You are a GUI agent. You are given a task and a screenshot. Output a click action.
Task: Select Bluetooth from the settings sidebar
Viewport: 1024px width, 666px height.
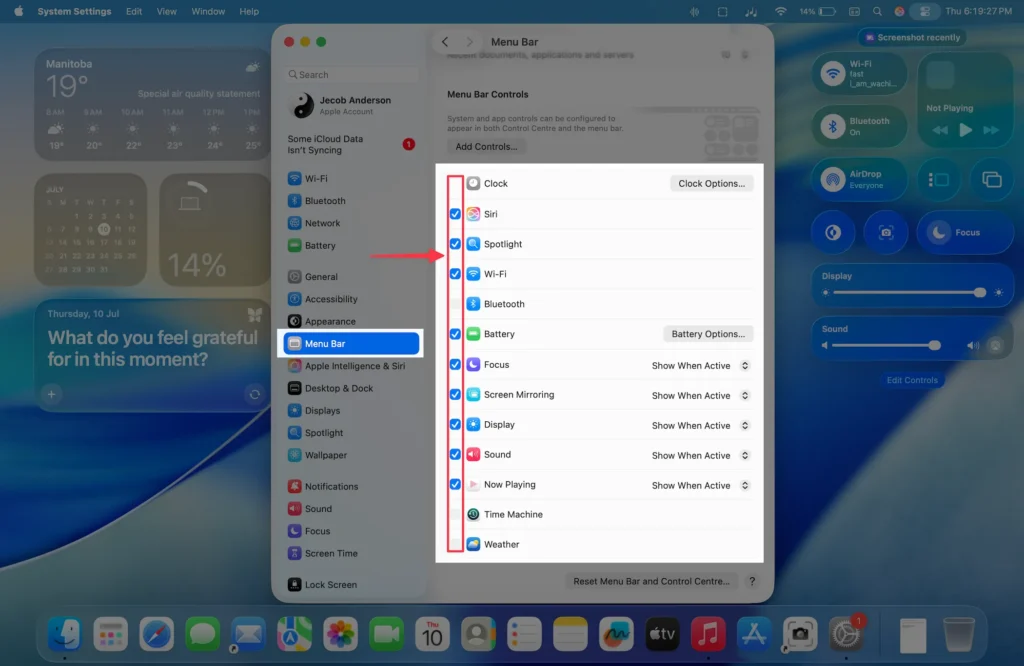pos(322,200)
